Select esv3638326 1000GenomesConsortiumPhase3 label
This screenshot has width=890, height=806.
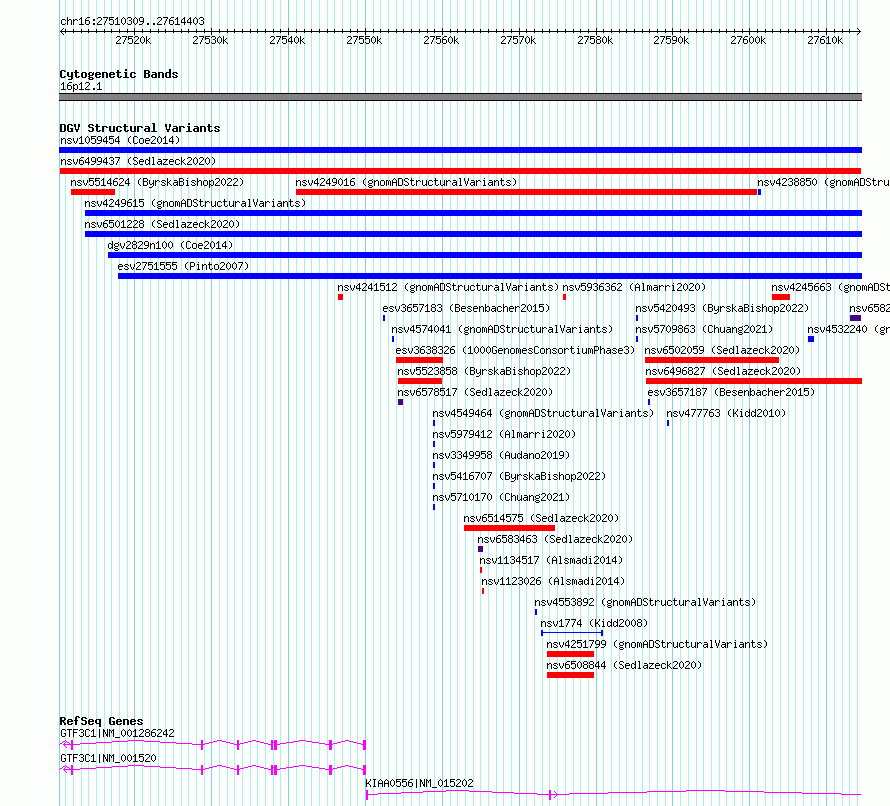(515, 350)
